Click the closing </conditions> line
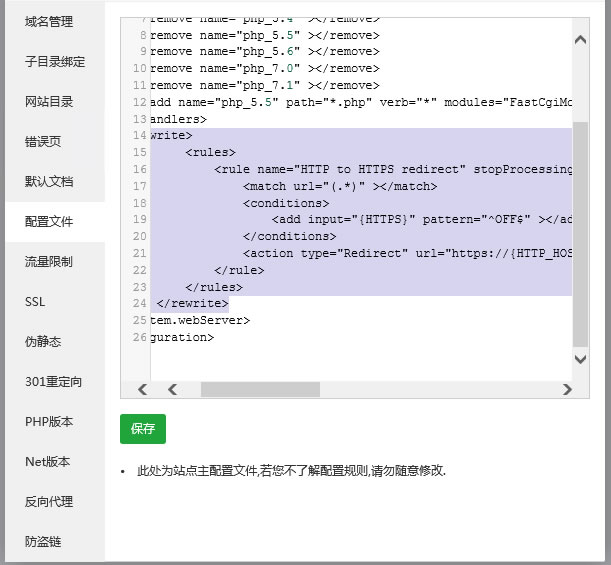611x565 pixels. click(x=290, y=237)
